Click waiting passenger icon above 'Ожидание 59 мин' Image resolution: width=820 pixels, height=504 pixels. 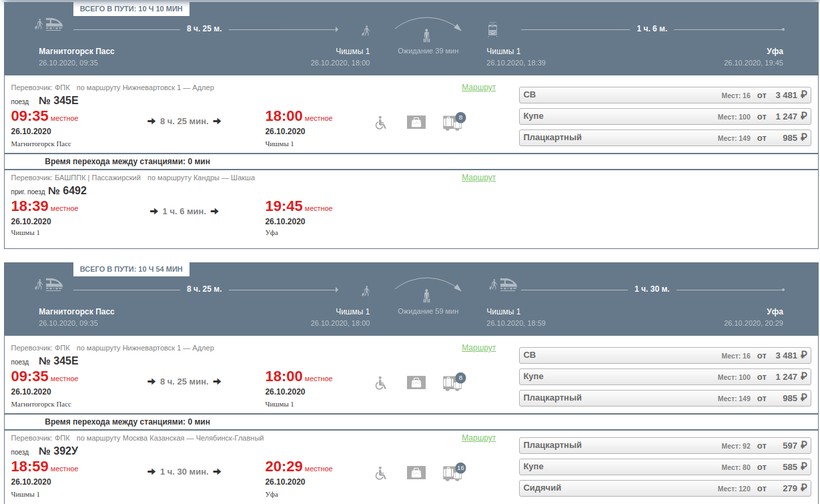(428, 294)
